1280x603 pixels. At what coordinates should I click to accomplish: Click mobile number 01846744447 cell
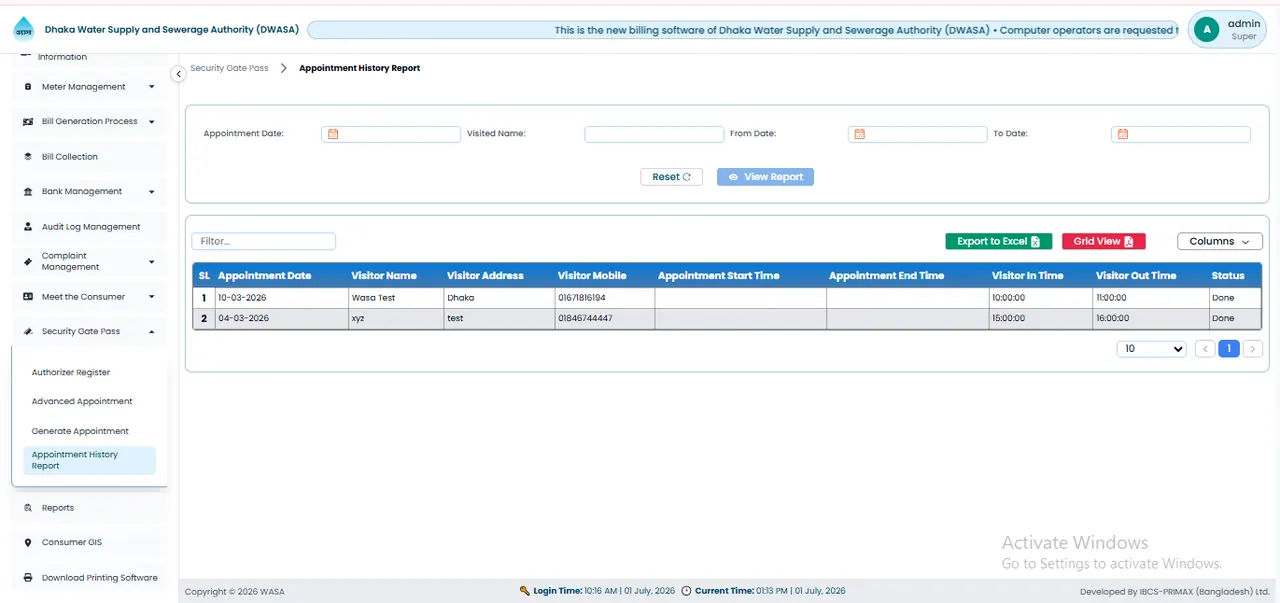[x=604, y=318]
